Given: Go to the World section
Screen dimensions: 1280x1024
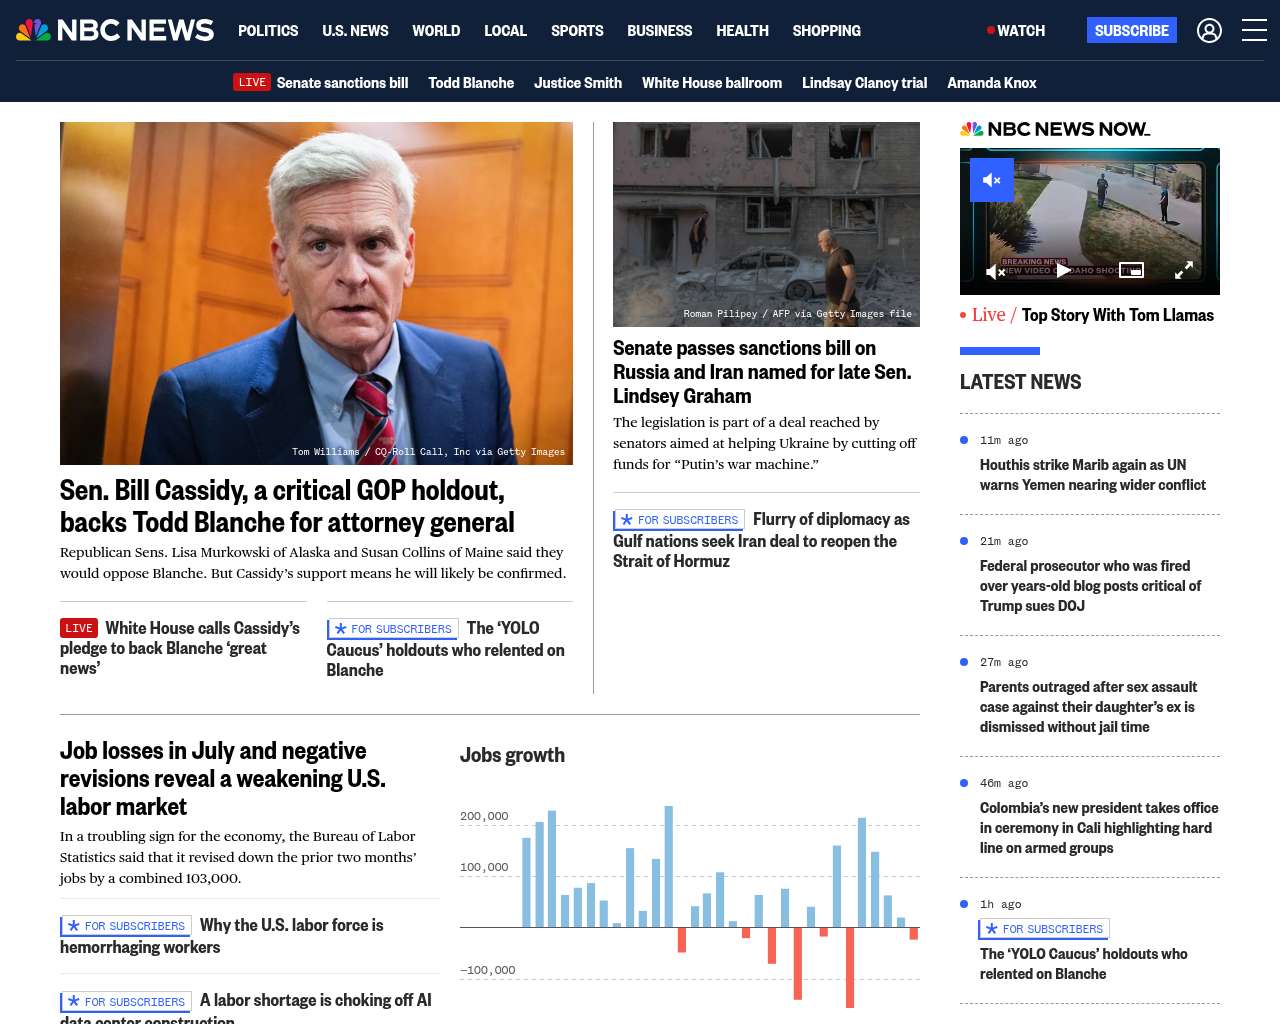Looking at the screenshot, I should point(436,31).
